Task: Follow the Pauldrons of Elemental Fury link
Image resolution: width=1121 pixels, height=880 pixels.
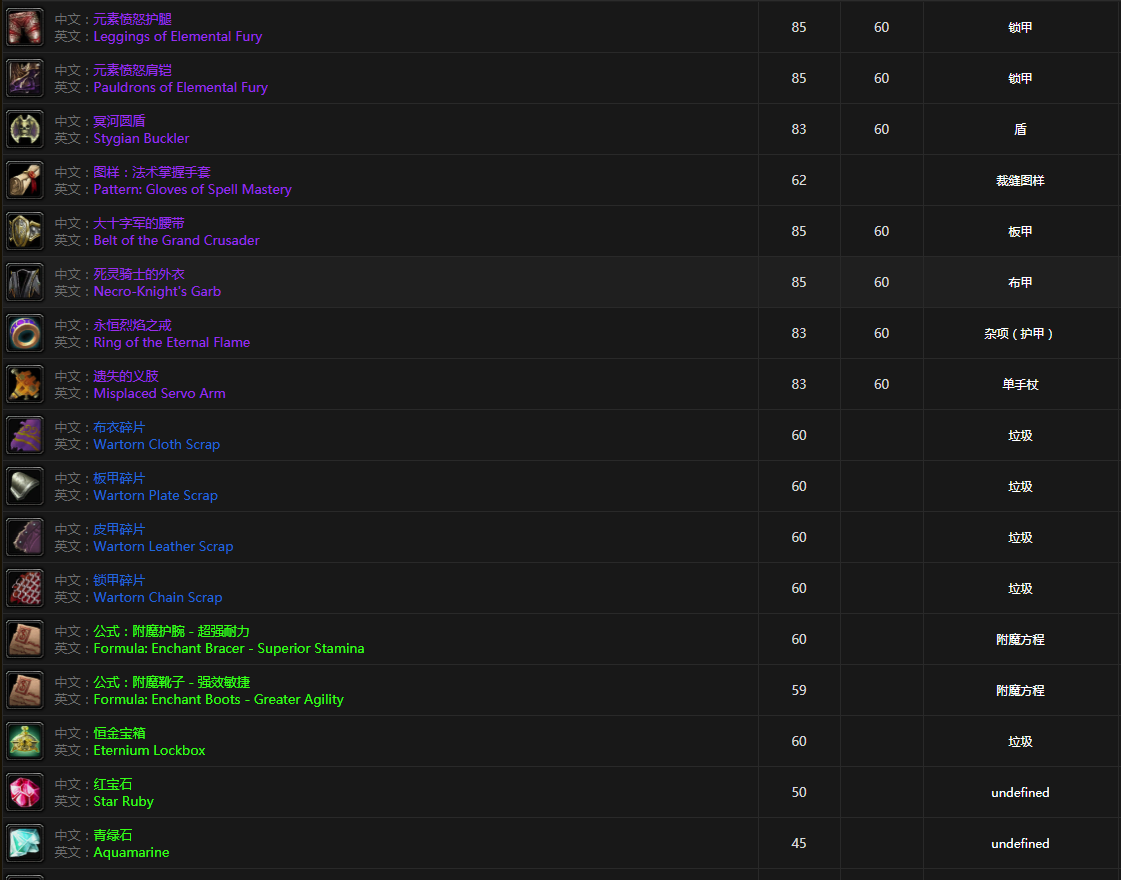Action: click(x=181, y=87)
